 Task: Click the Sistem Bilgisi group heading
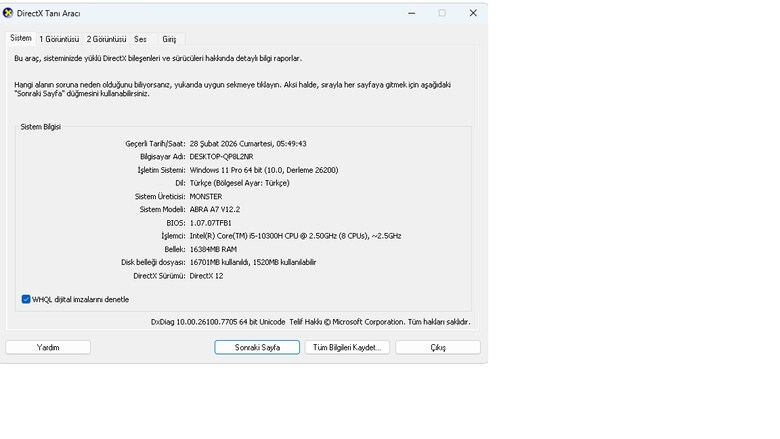(x=41, y=127)
